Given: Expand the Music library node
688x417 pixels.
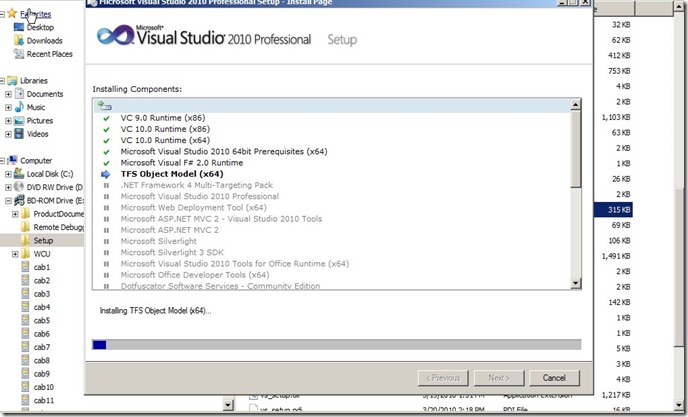Looking at the screenshot, I should point(8,107).
